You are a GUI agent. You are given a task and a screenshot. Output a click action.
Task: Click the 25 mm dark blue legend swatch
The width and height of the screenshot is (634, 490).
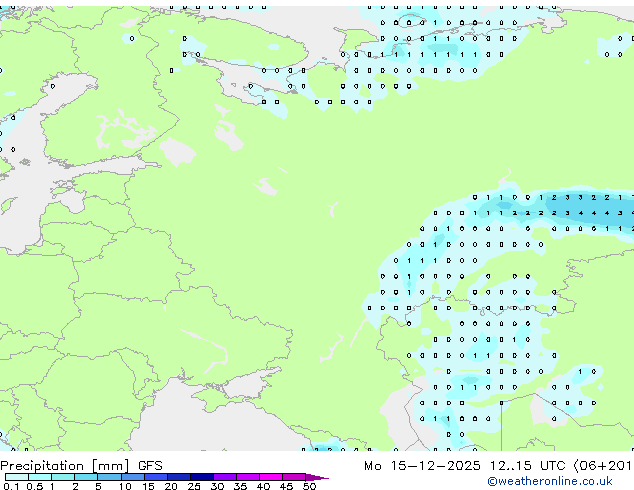pos(202,477)
